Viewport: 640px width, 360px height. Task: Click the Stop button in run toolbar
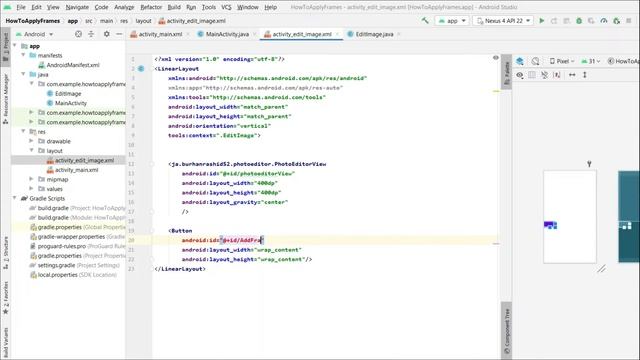[629, 20]
